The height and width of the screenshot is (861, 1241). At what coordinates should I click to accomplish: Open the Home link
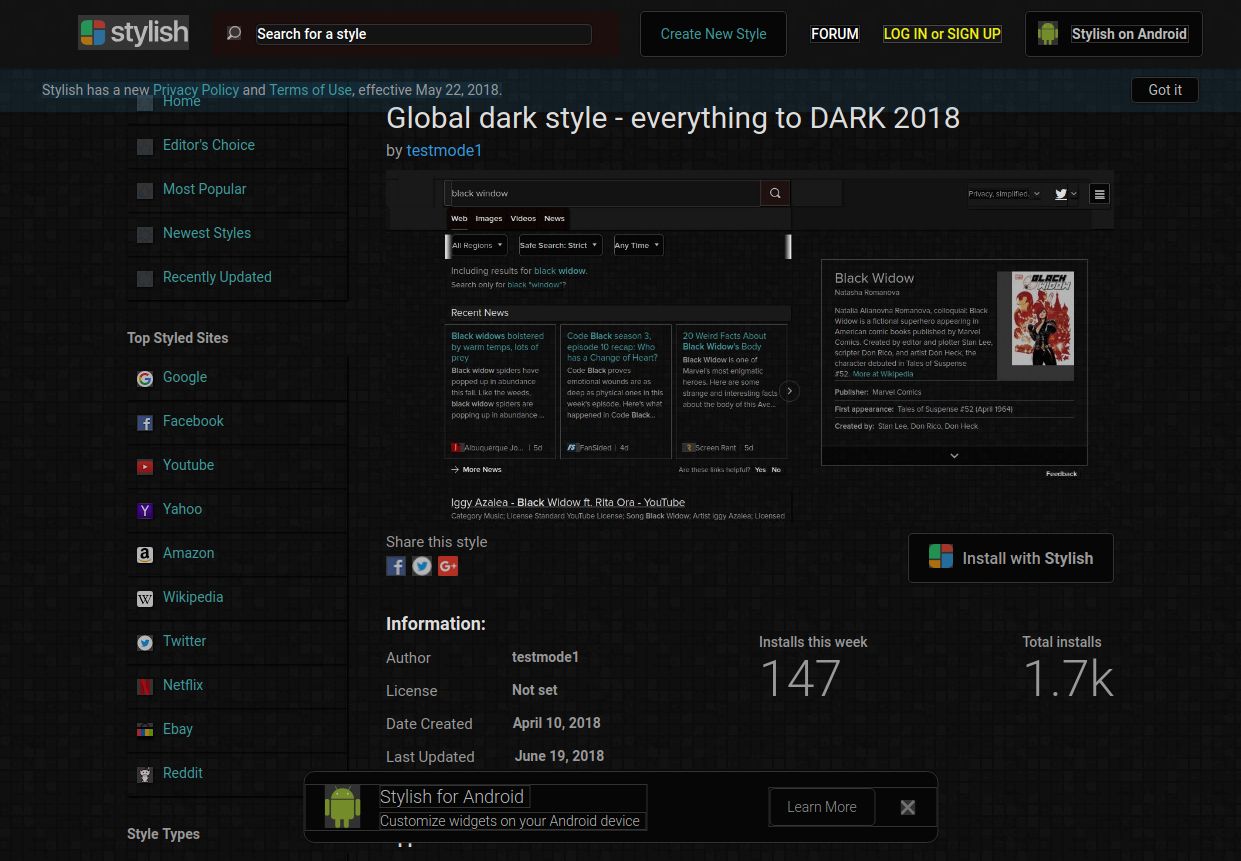pyautogui.click(x=182, y=101)
